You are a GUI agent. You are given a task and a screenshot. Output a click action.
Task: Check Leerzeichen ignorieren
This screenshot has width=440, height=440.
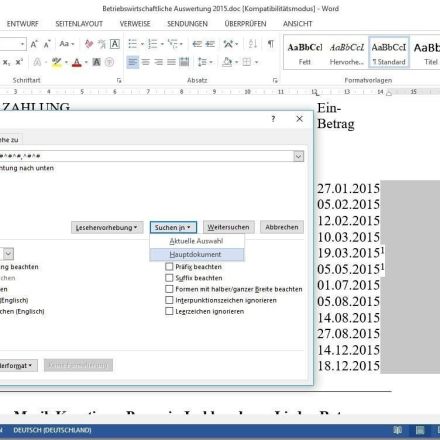click(x=169, y=311)
